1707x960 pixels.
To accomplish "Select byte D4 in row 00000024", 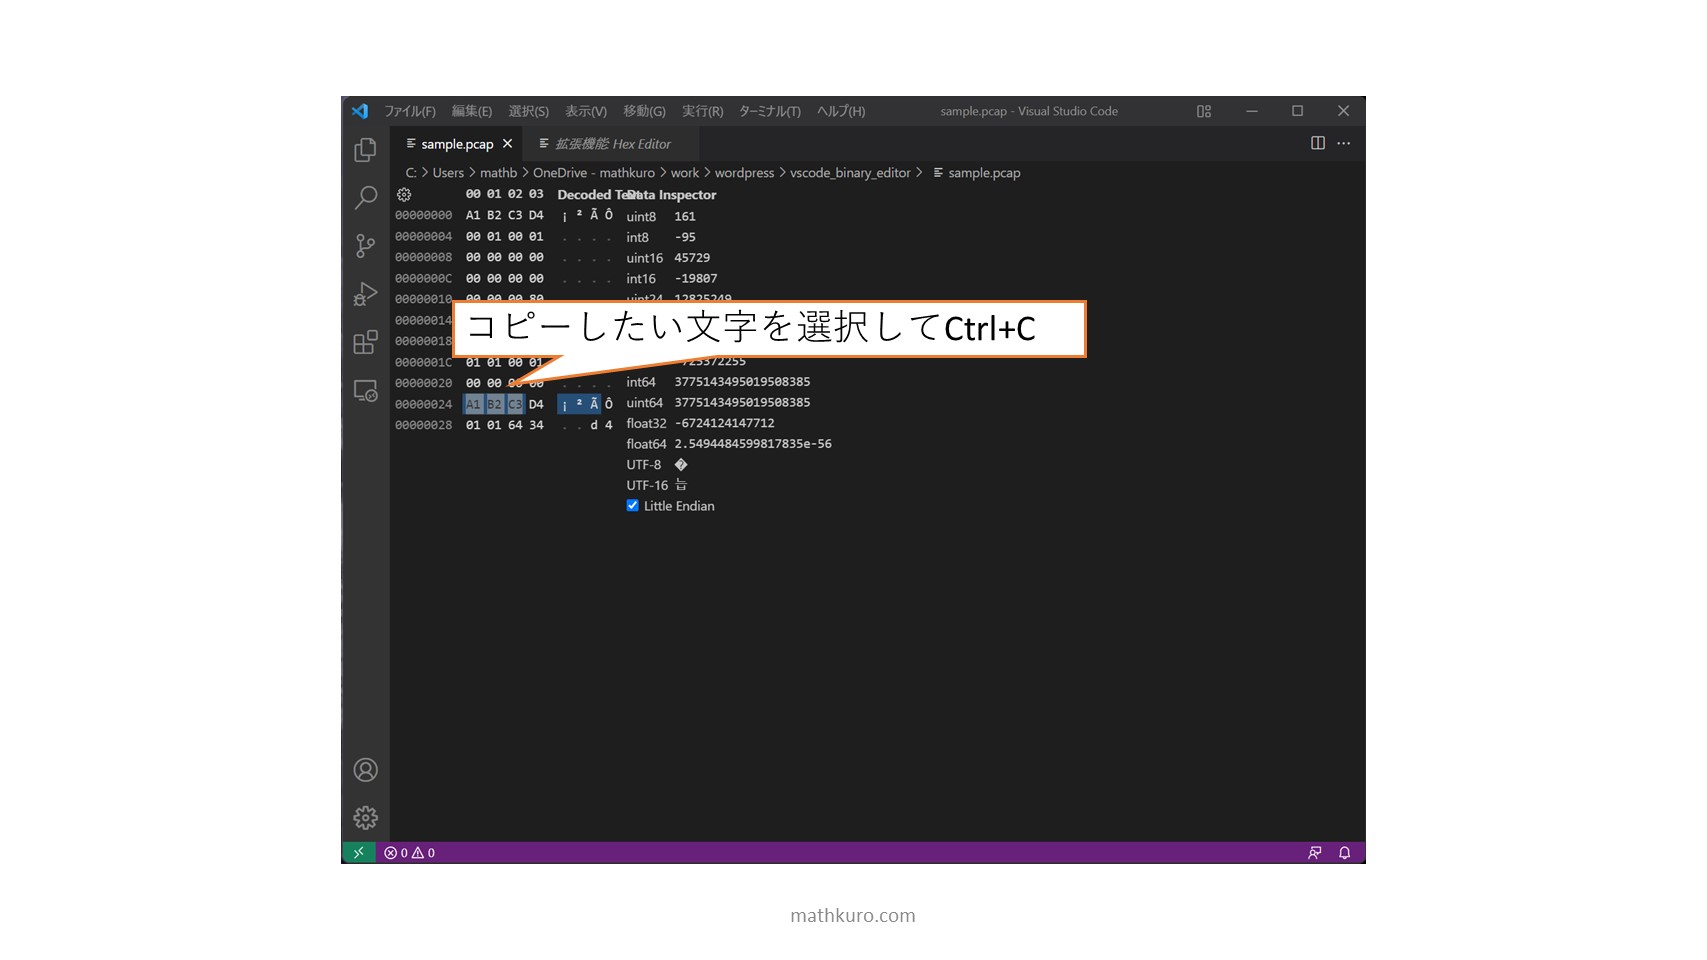I will [x=536, y=405].
